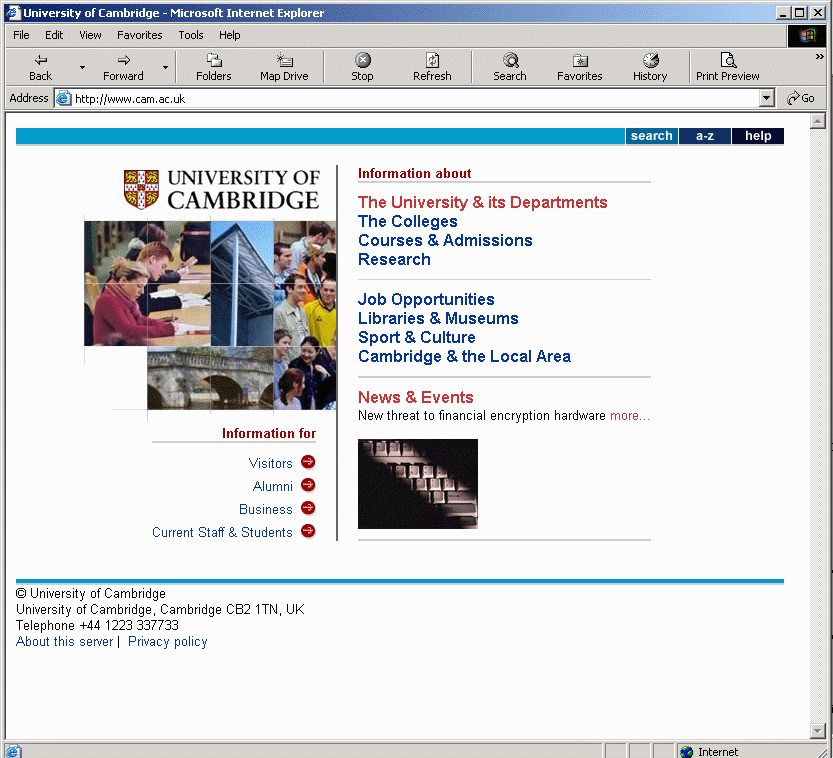
Task: Open Cambridge & the Local Area link
Action: coord(464,357)
